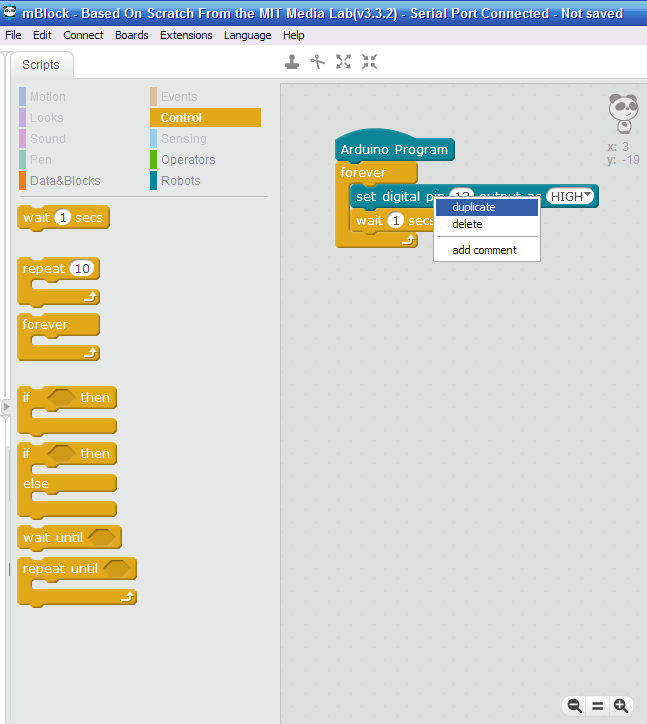Screen dimensions: 647x724
Task: Click the zoom out magnifier icon
Action: [574, 706]
